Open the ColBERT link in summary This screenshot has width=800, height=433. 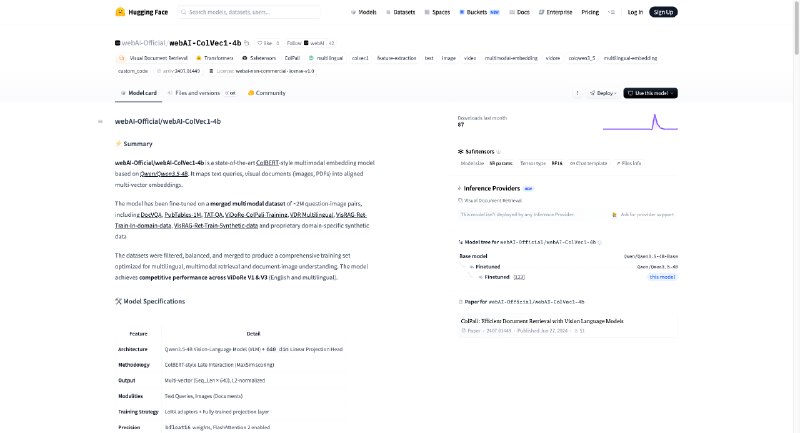click(267, 163)
